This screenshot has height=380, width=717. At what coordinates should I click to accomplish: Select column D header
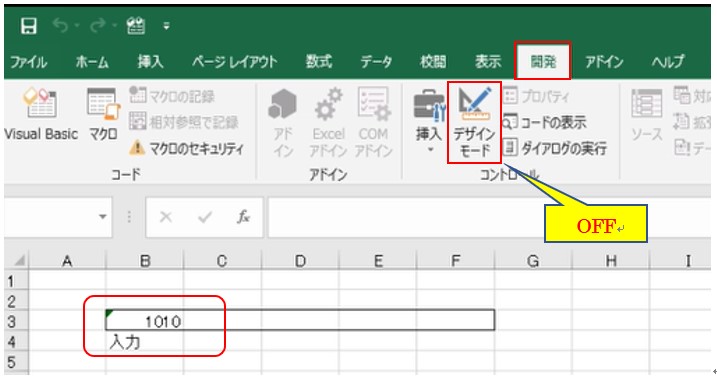[x=300, y=261]
